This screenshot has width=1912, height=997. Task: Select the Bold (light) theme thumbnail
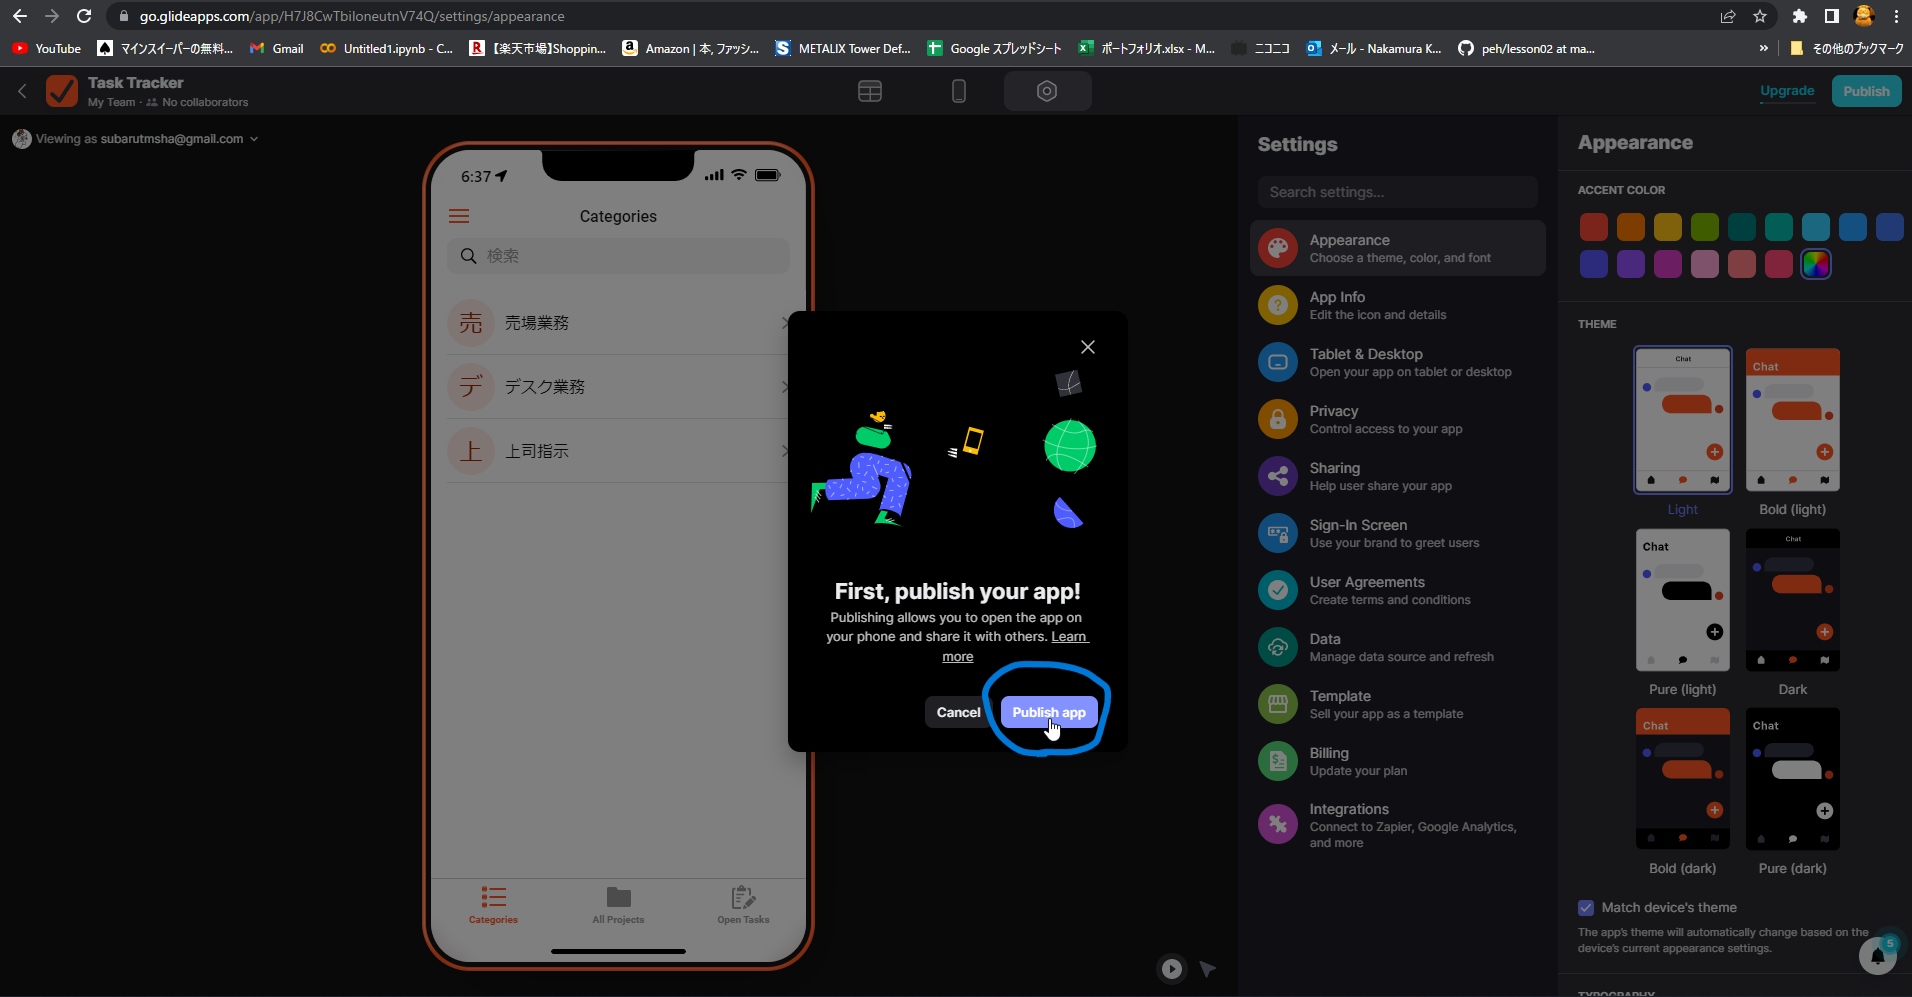tap(1793, 420)
